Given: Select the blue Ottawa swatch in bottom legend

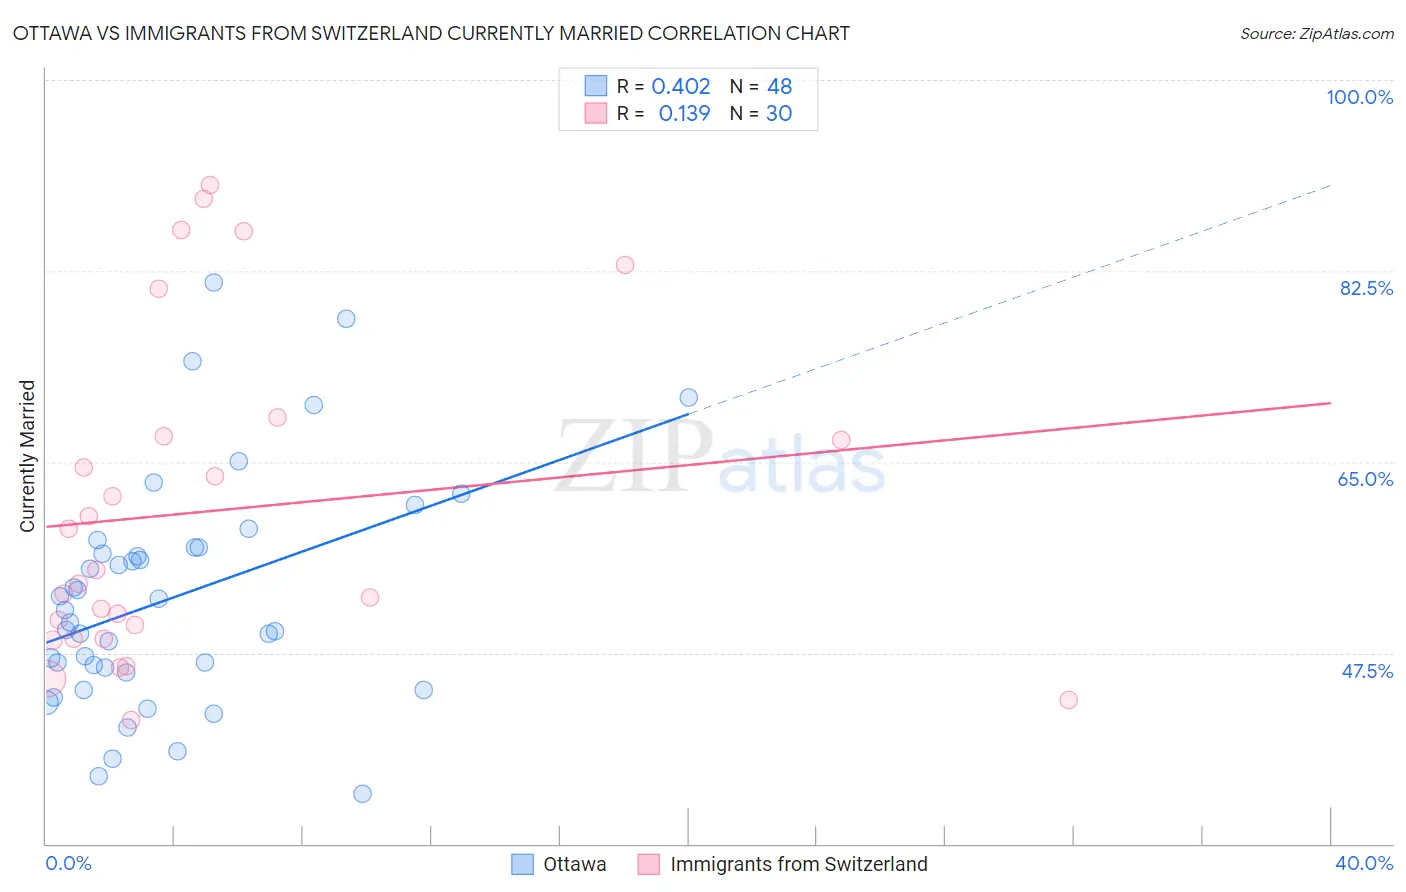Looking at the screenshot, I should click(522, 864).
